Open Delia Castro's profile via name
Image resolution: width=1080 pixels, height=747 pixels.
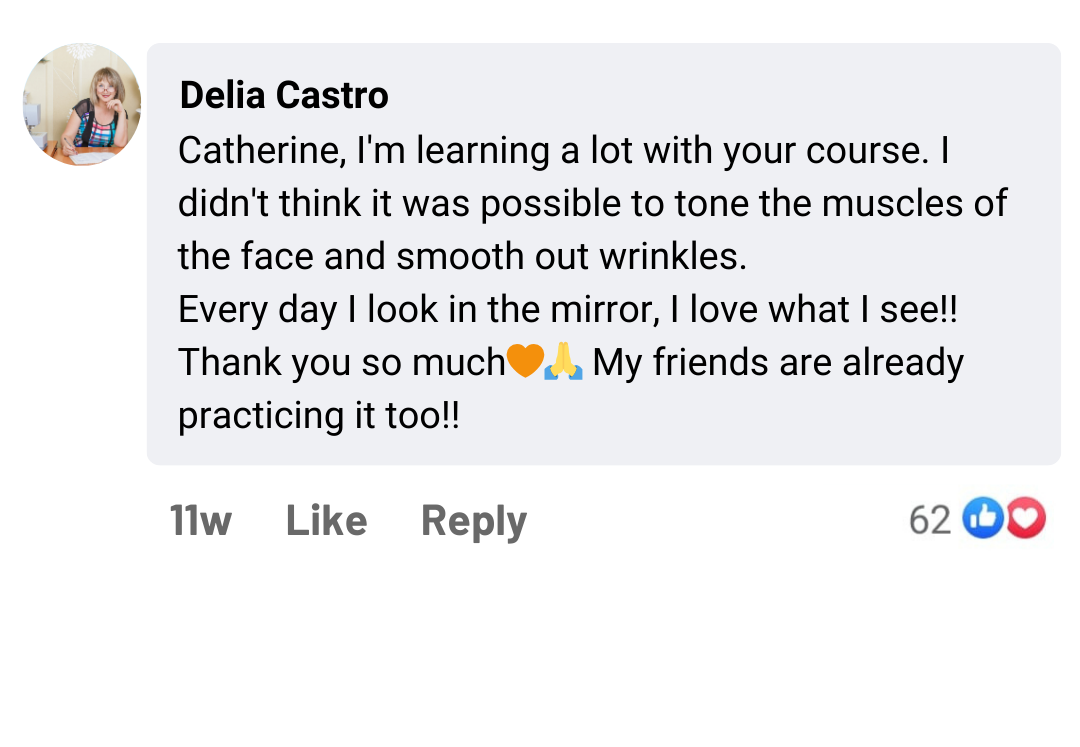(284, 96)
